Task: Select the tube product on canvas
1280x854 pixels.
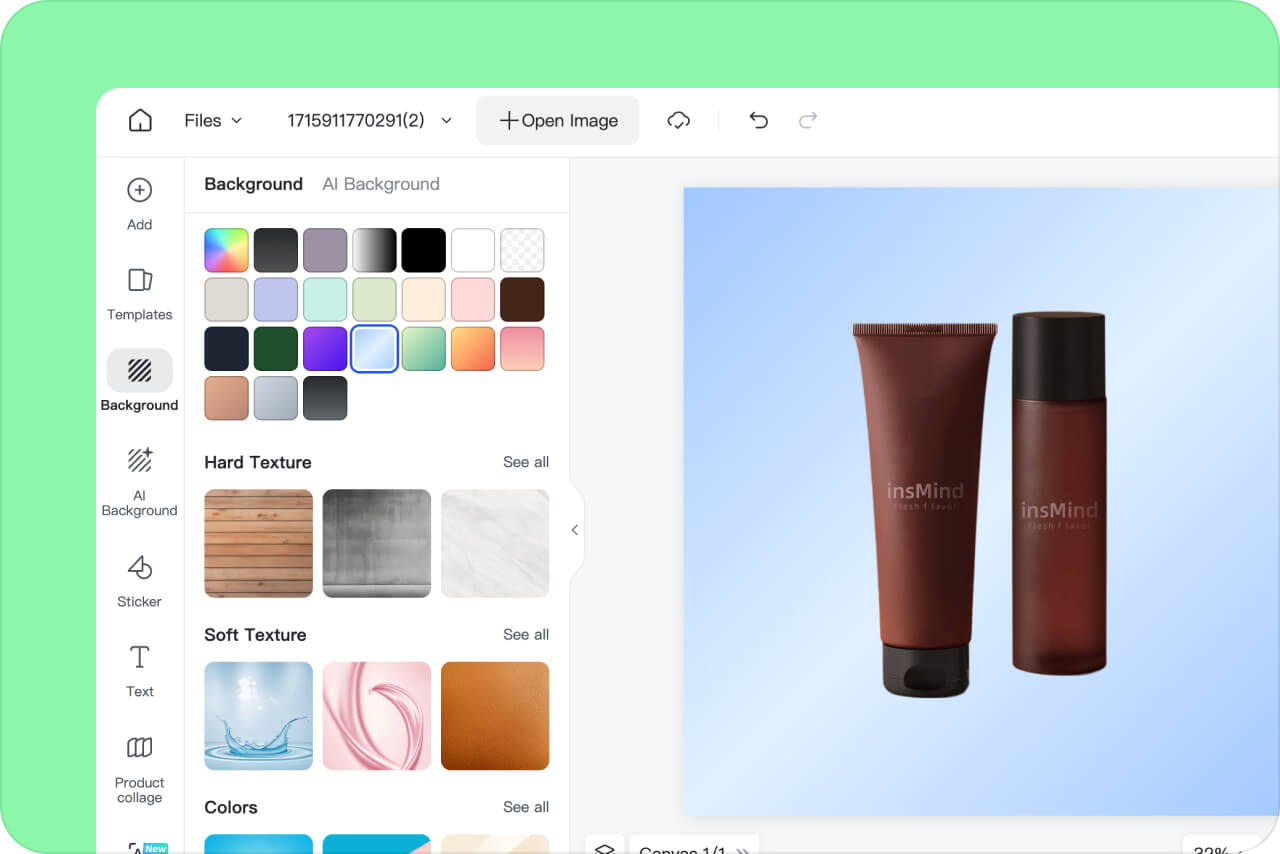Action: [x=925, y=510]
